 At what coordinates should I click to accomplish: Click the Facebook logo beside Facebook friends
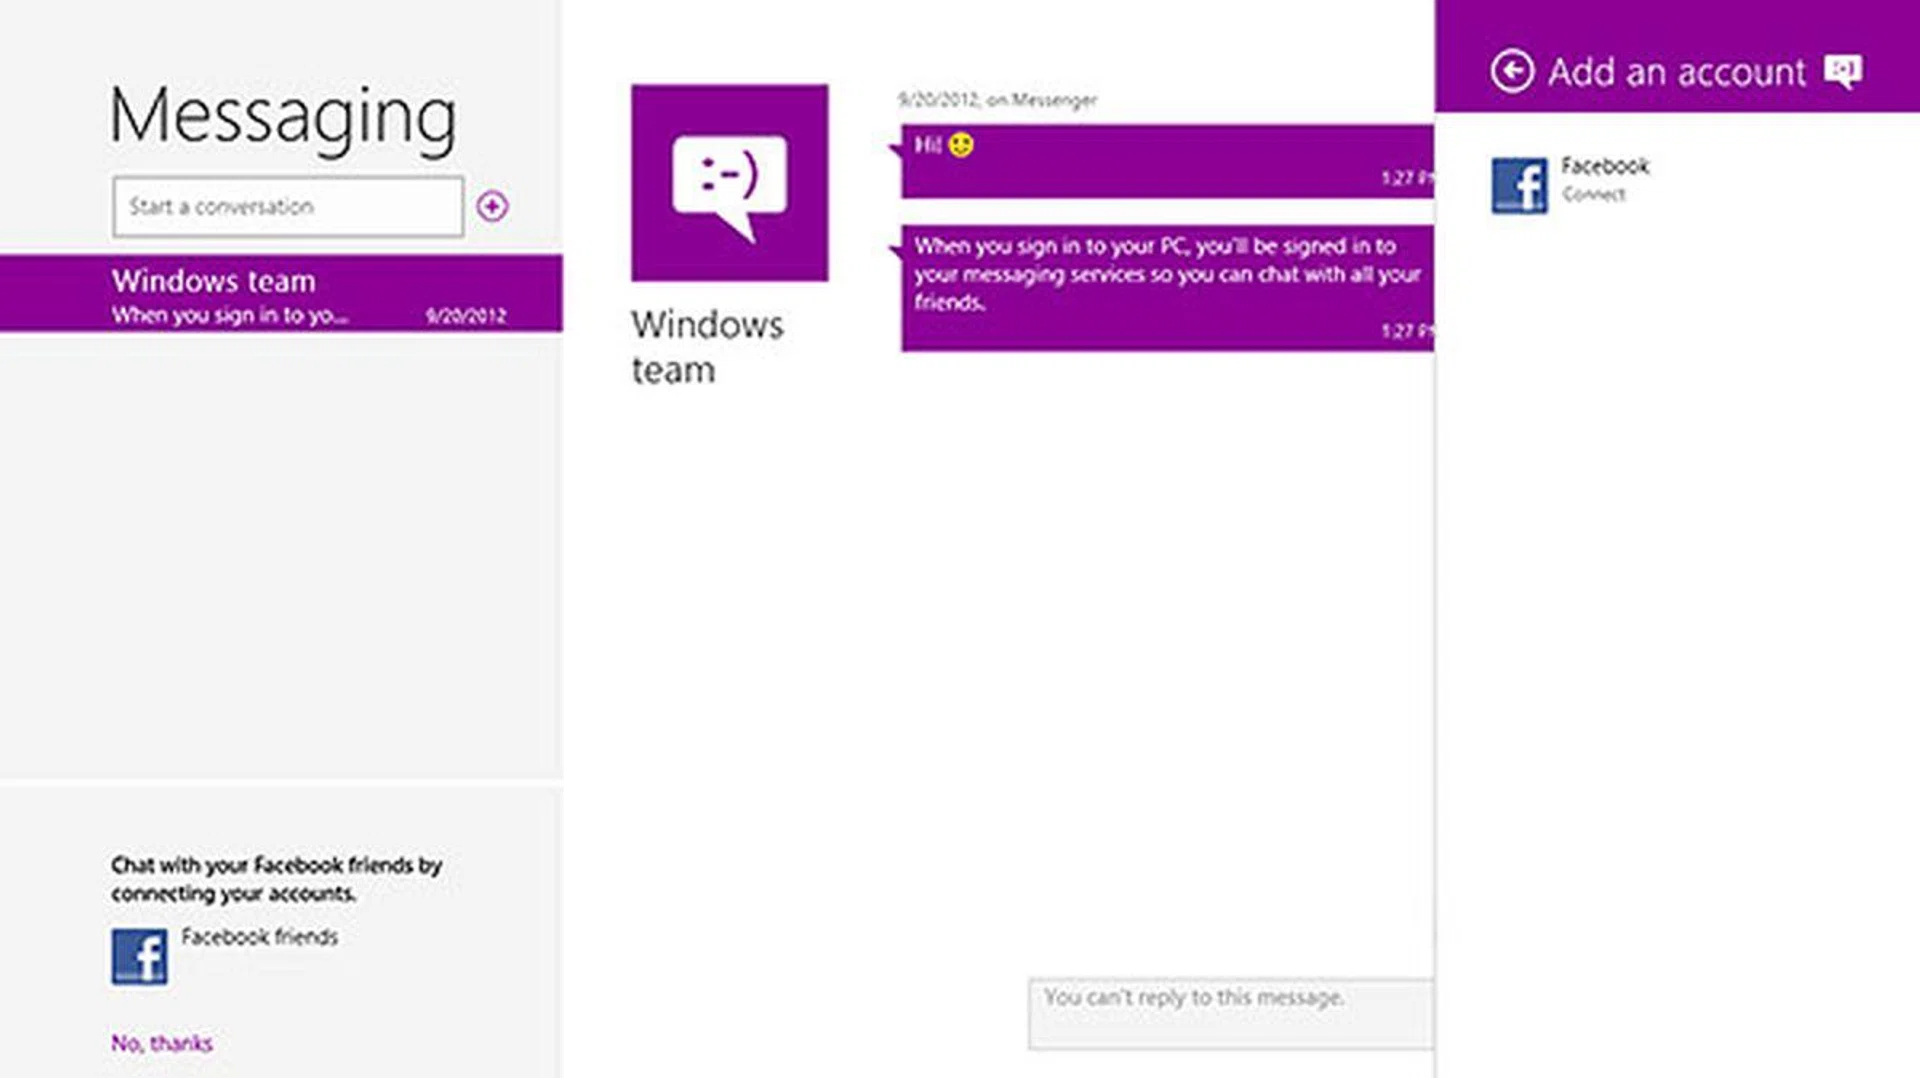139,957
